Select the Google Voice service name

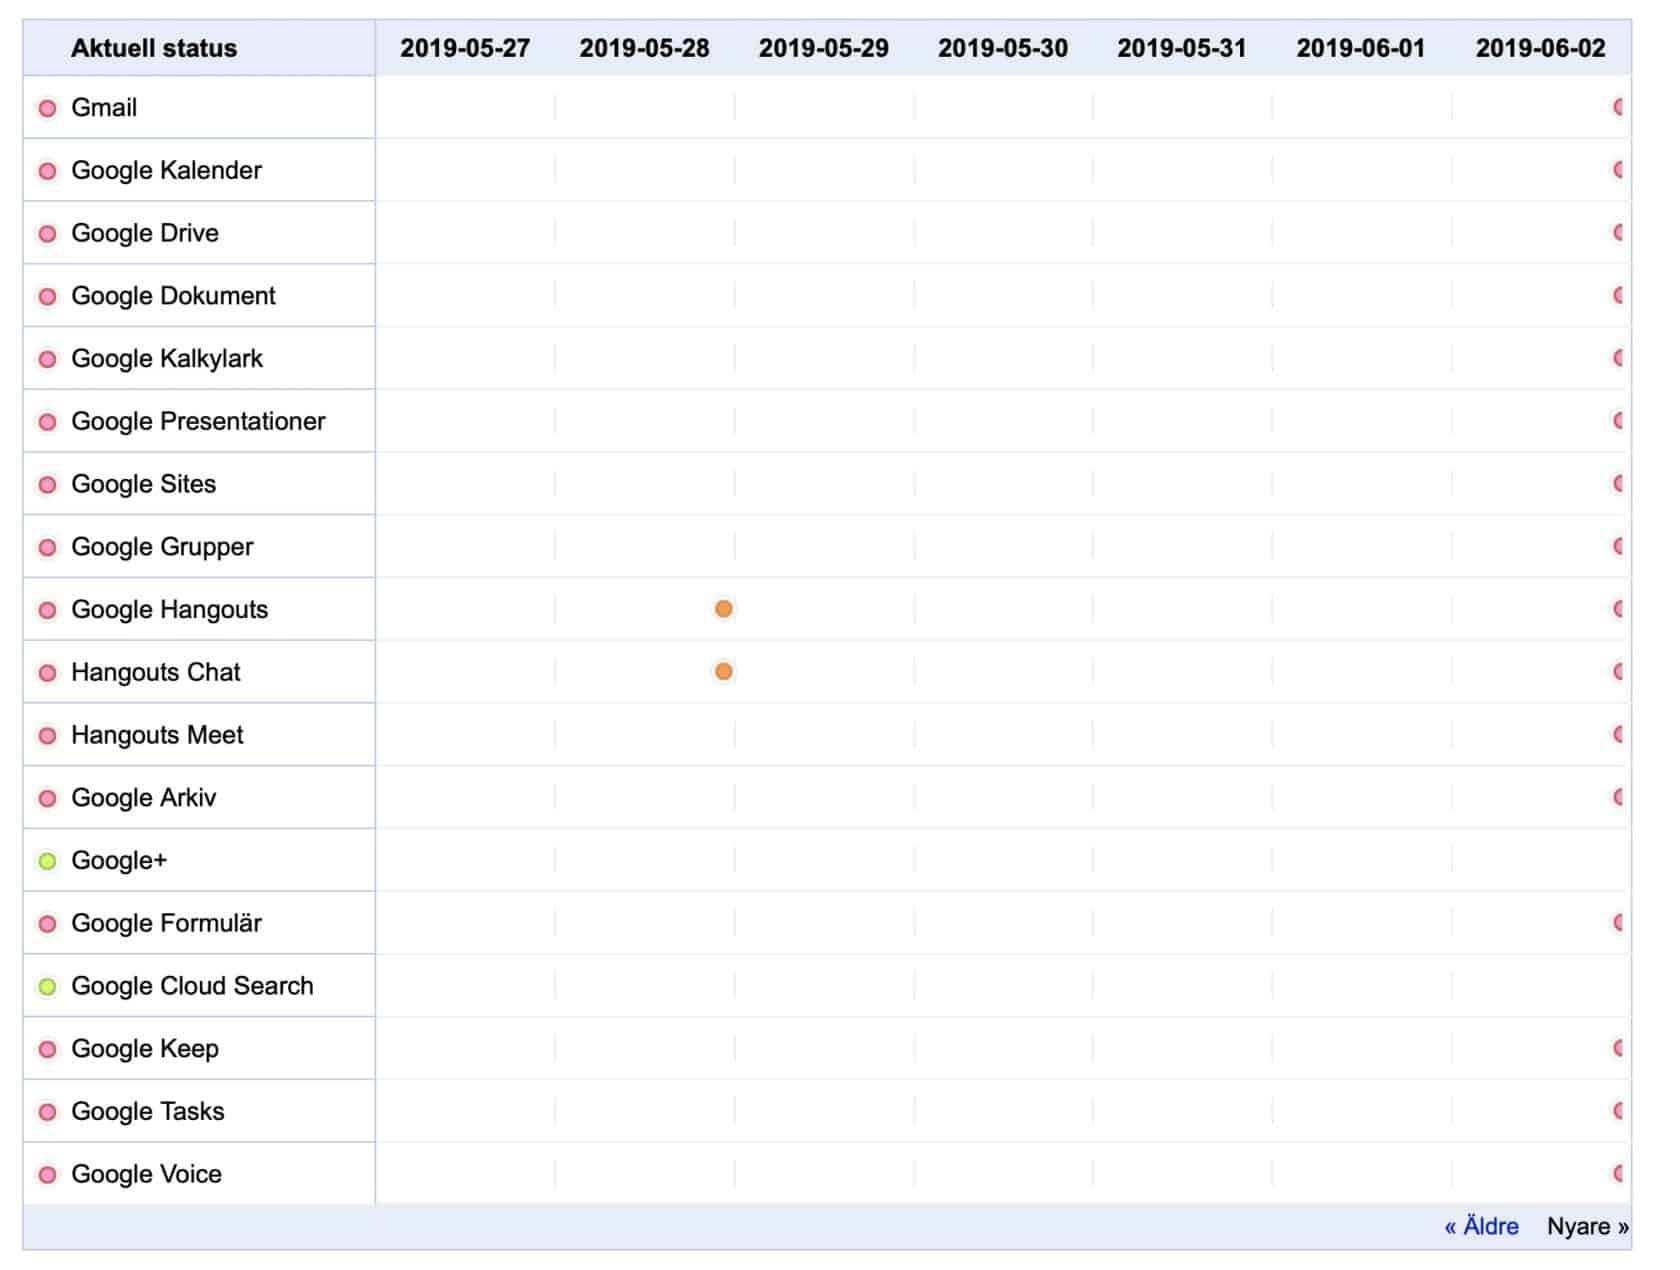(x=146, y=1175)
